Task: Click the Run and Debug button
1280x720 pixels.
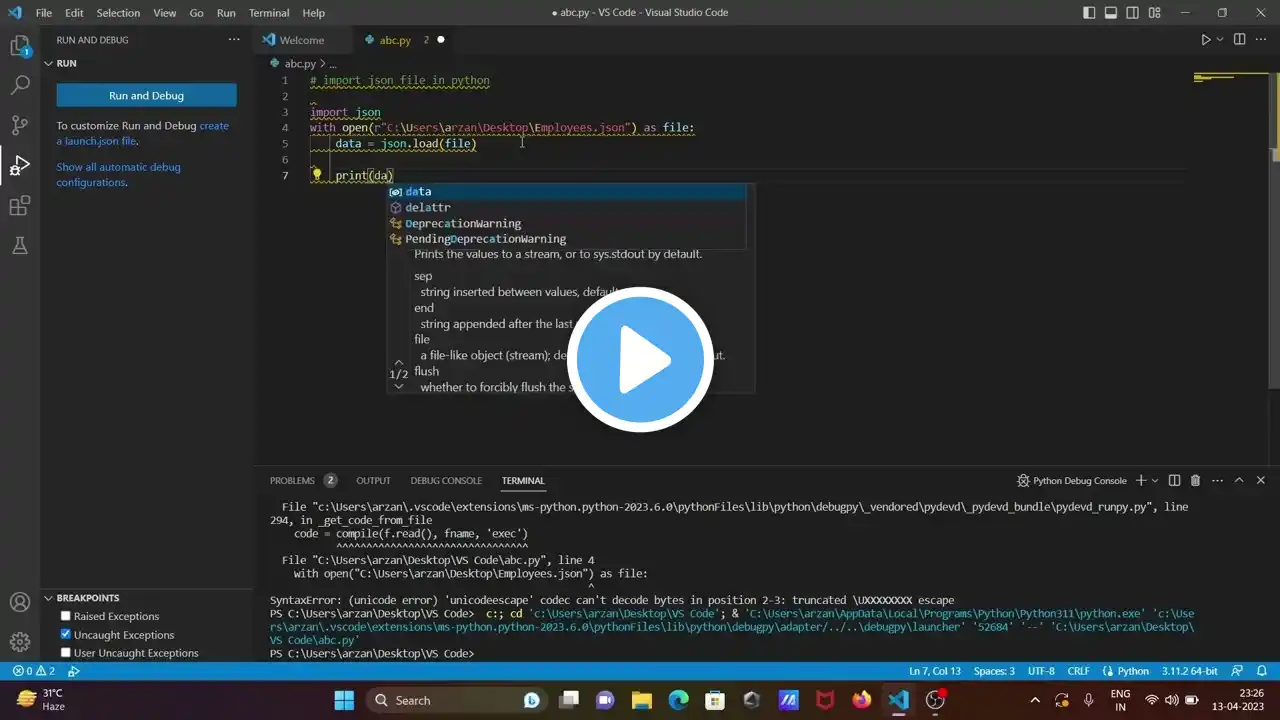Action: click(146, 96)
